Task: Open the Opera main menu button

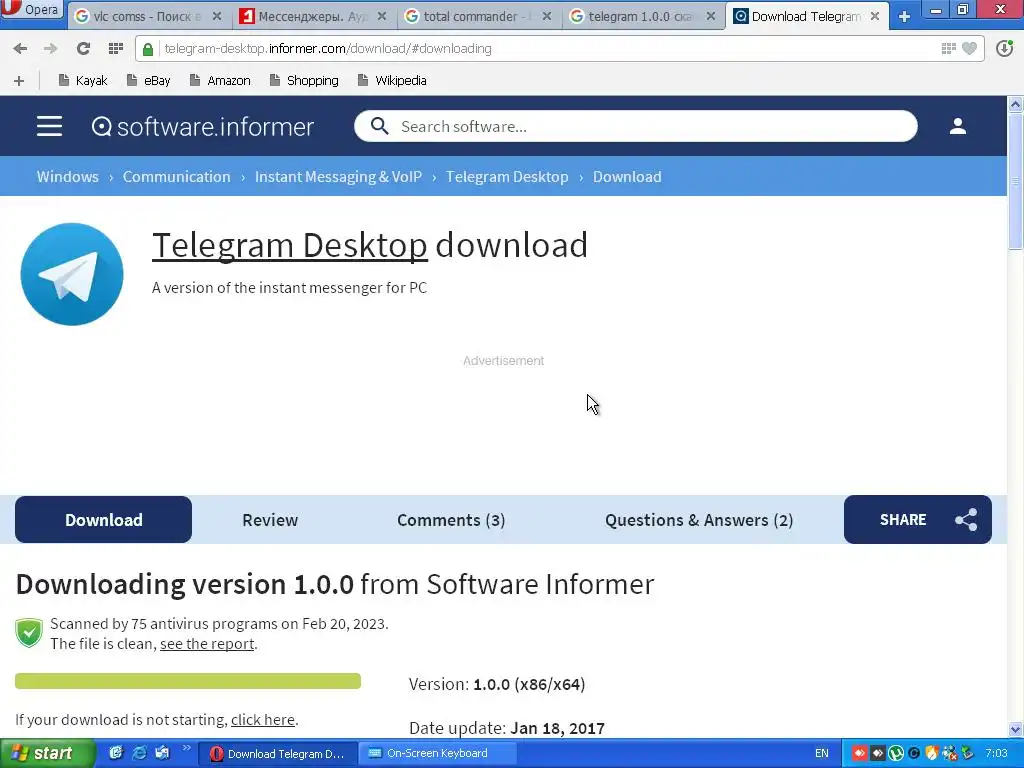Action: tap(31, 9)
